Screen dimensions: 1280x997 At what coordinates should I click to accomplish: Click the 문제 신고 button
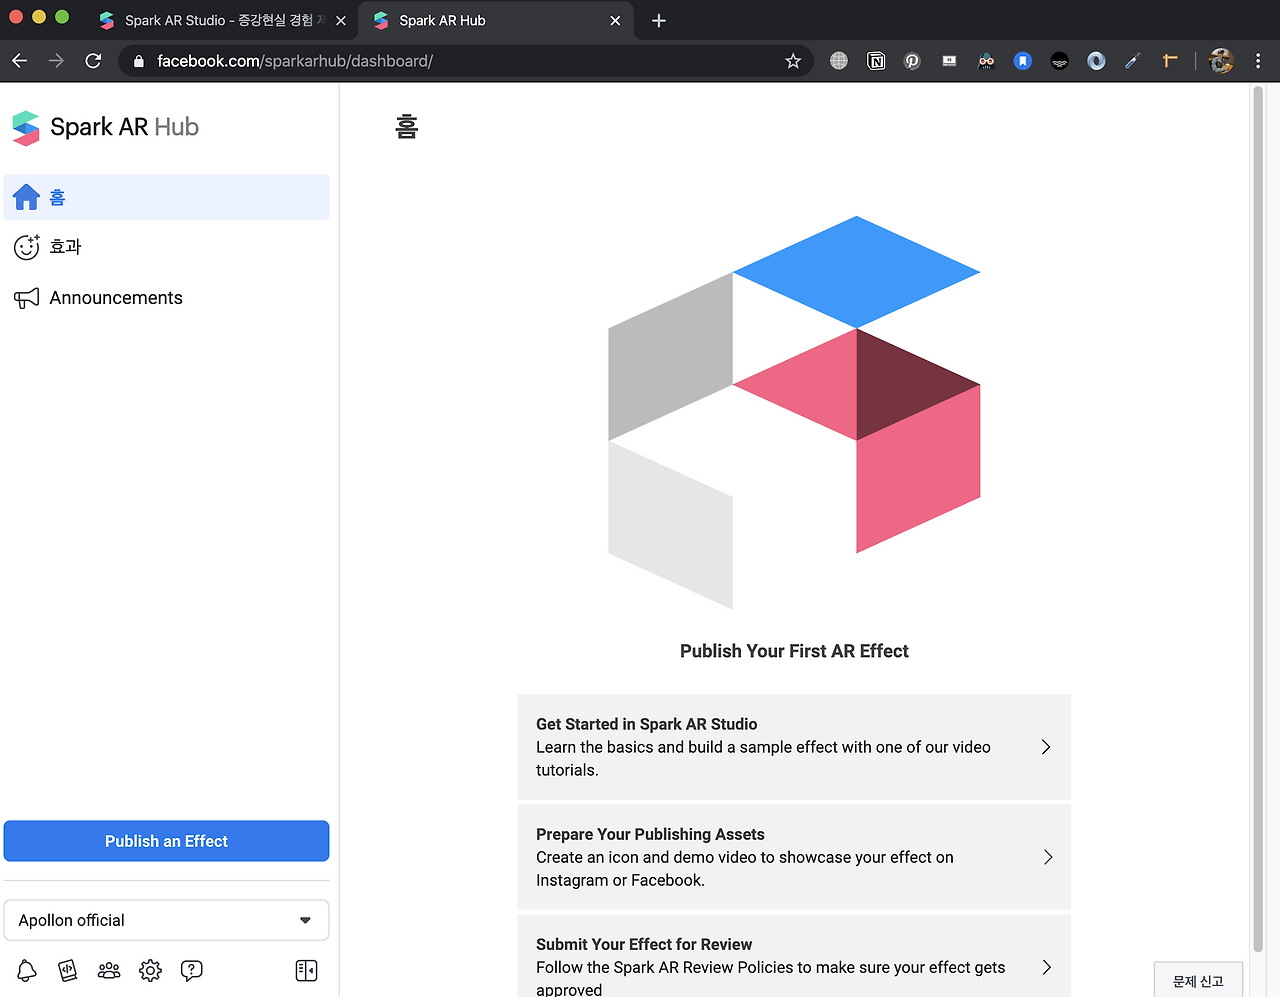click(1198, 980)
